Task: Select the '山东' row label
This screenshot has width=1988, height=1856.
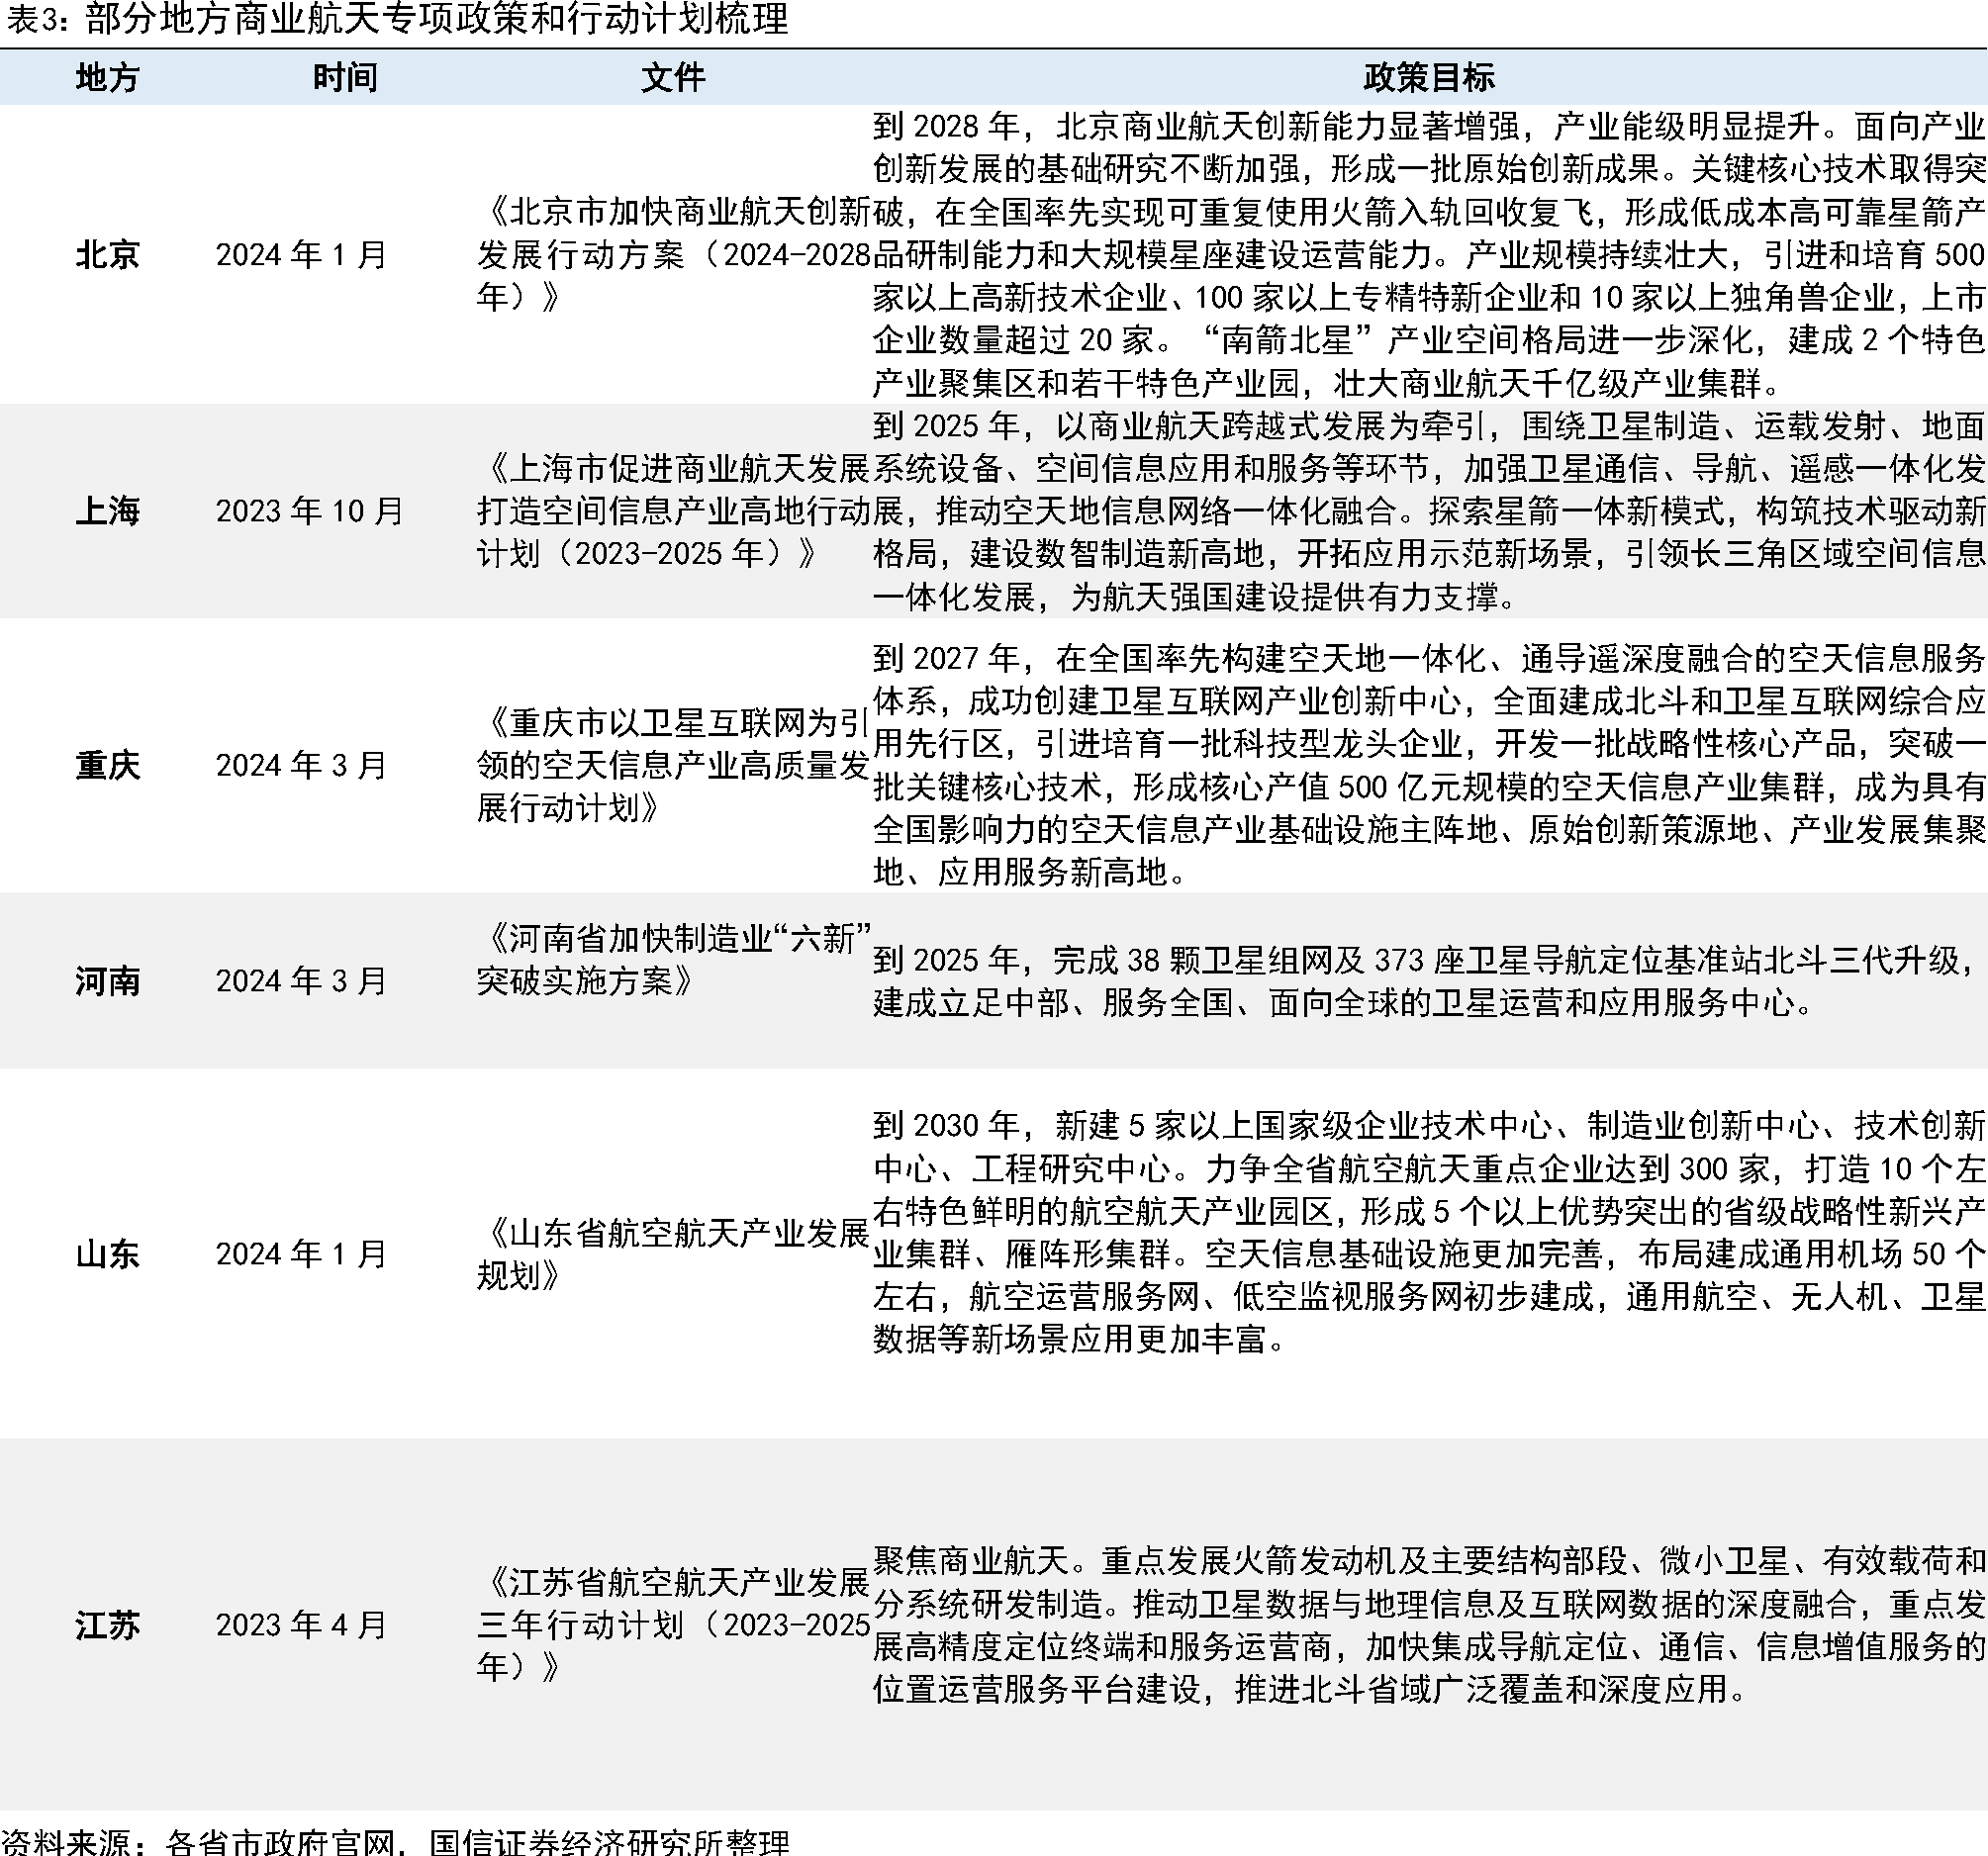Action: (107, 1254)
